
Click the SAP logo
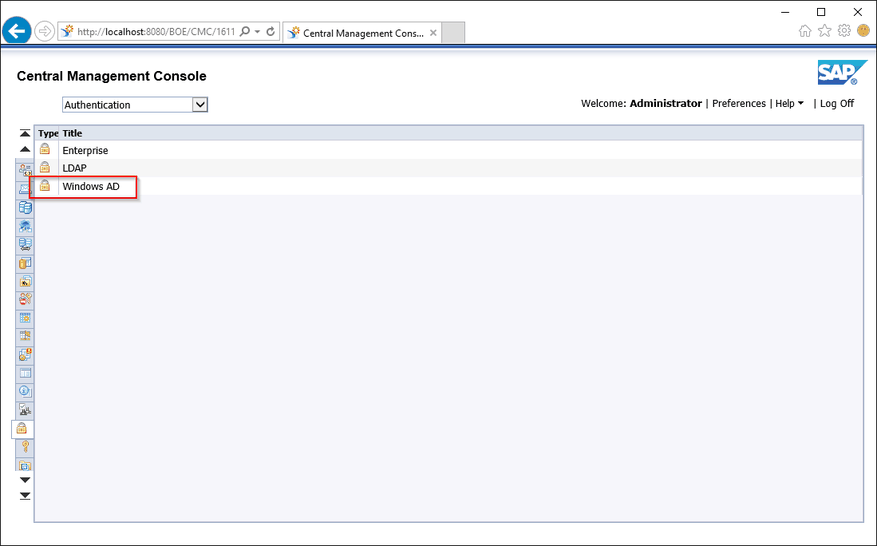(x=842, y=73)
